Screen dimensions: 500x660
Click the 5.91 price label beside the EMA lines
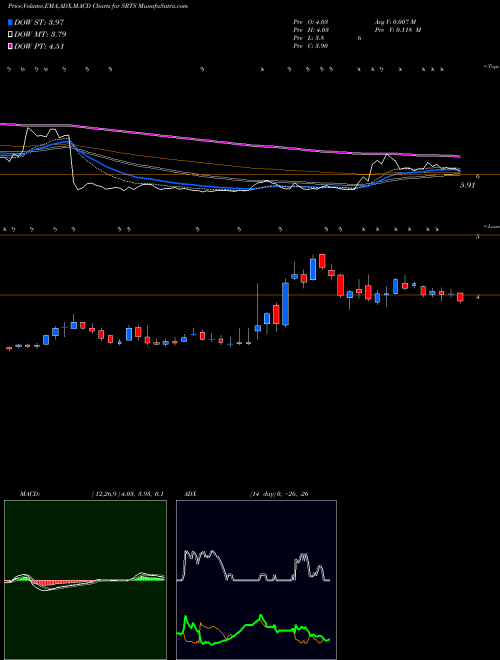[467, 185]
